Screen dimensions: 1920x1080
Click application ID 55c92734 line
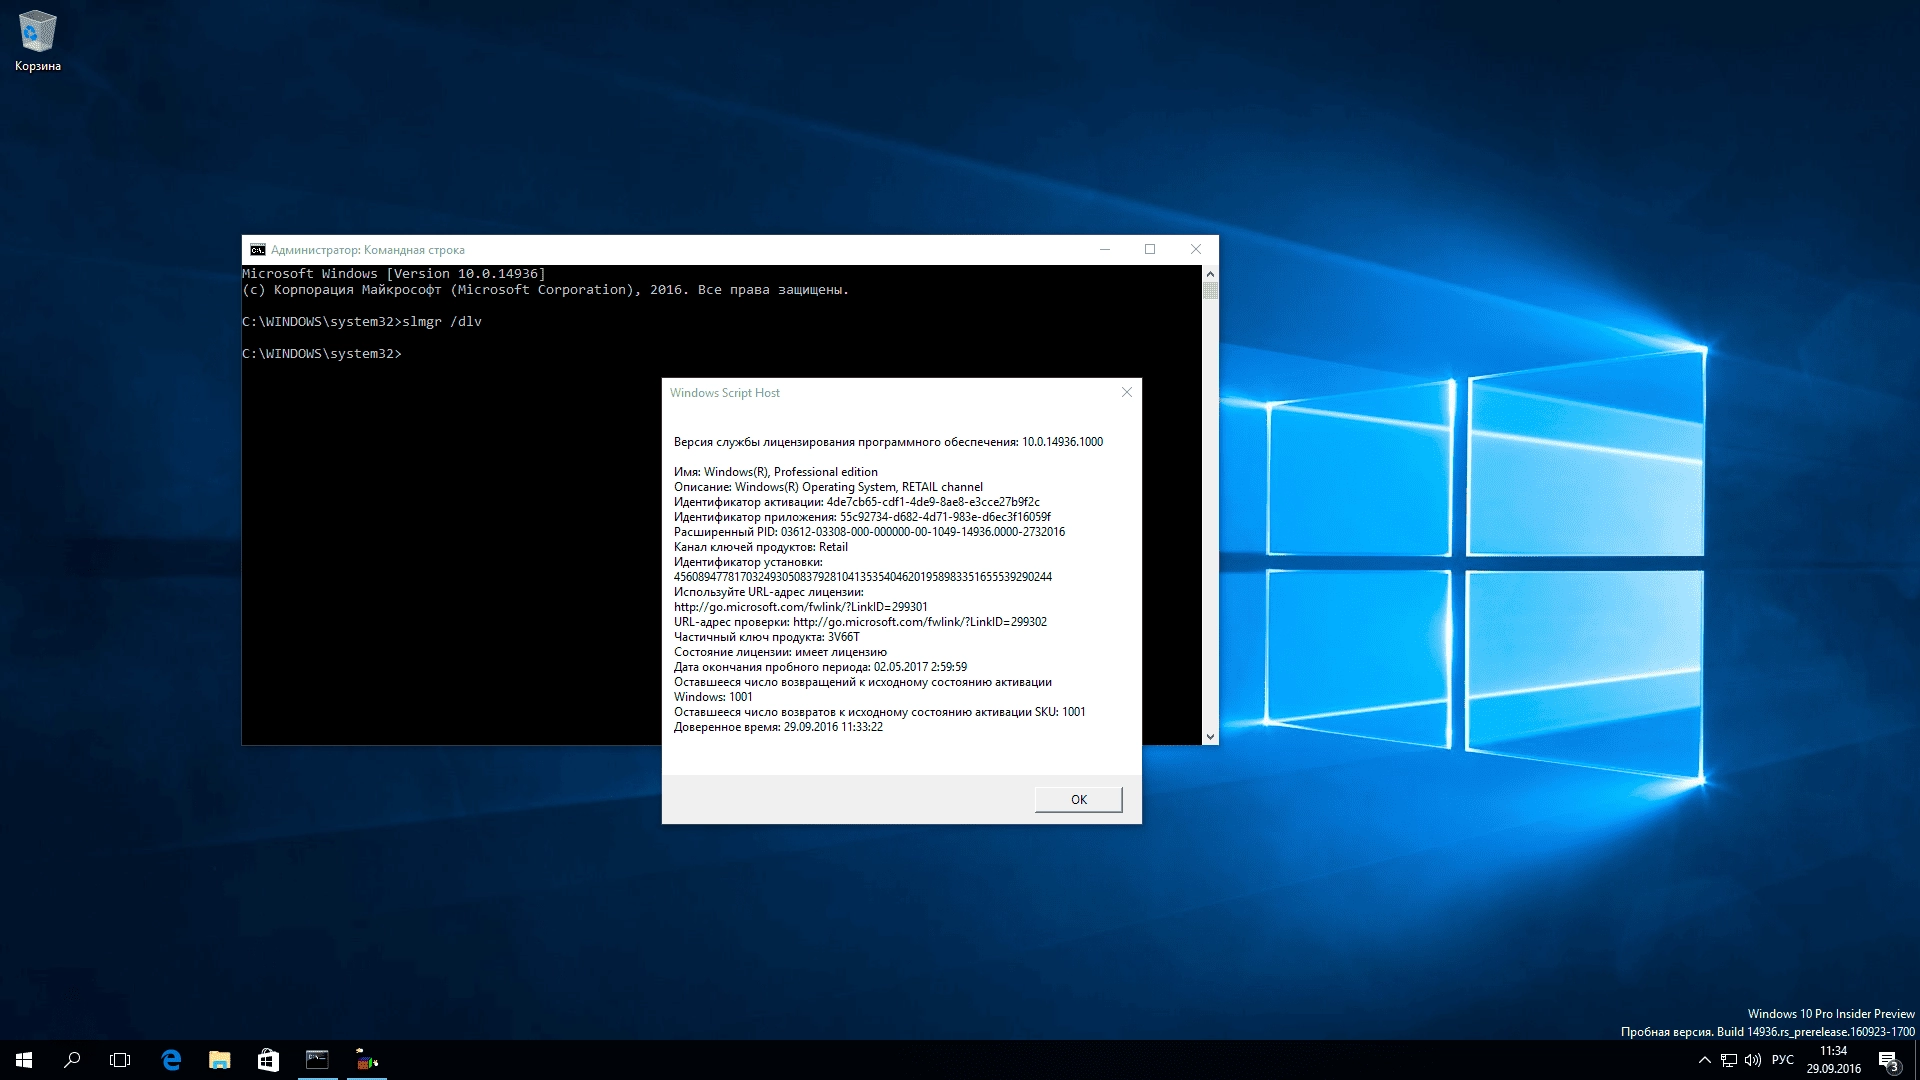[x=862, y=517]
